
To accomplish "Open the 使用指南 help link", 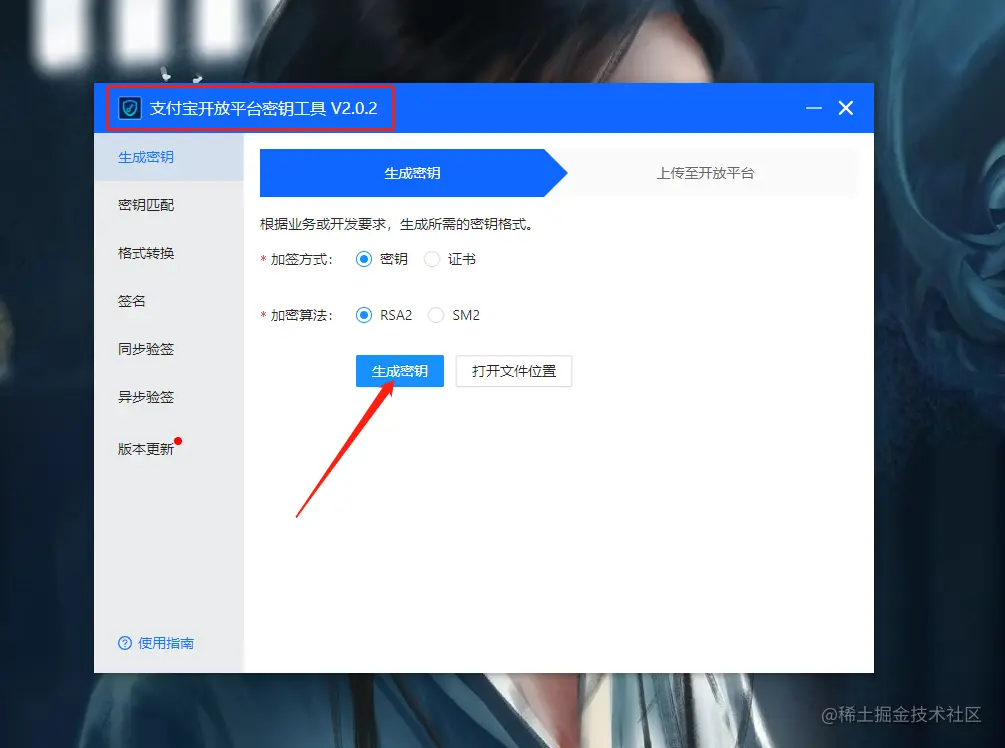I will [x=166, y=643].
